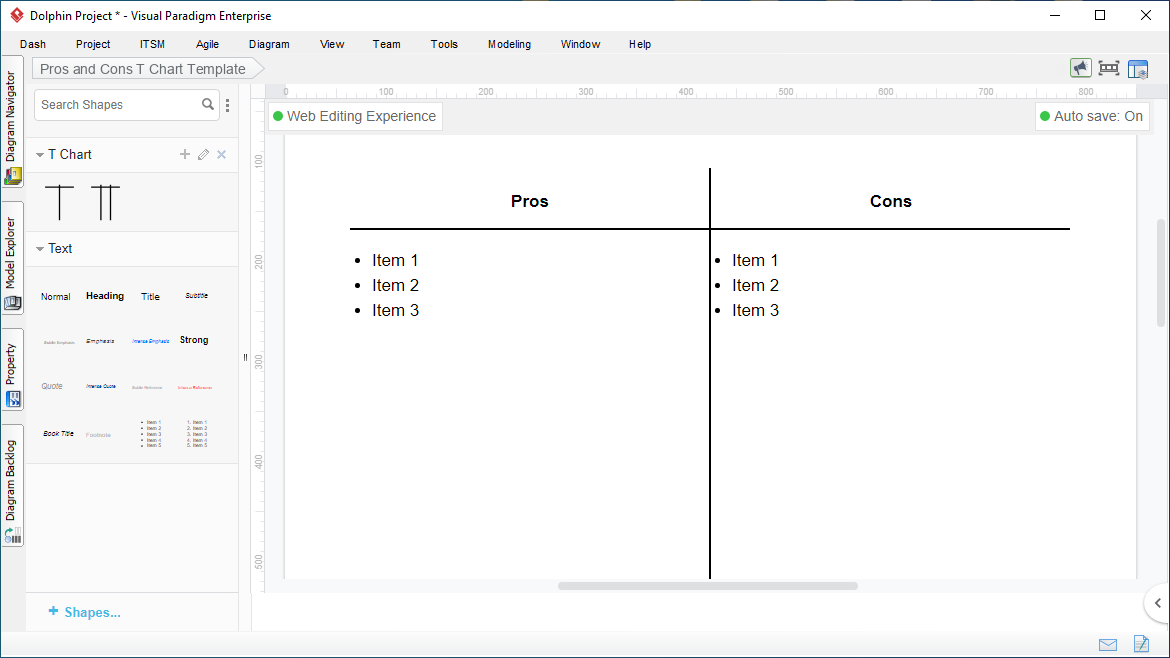Viewport: 1170px width, 658px height.
Task: Open the shape panel three-dot options menu
Action: pos(228,105)
